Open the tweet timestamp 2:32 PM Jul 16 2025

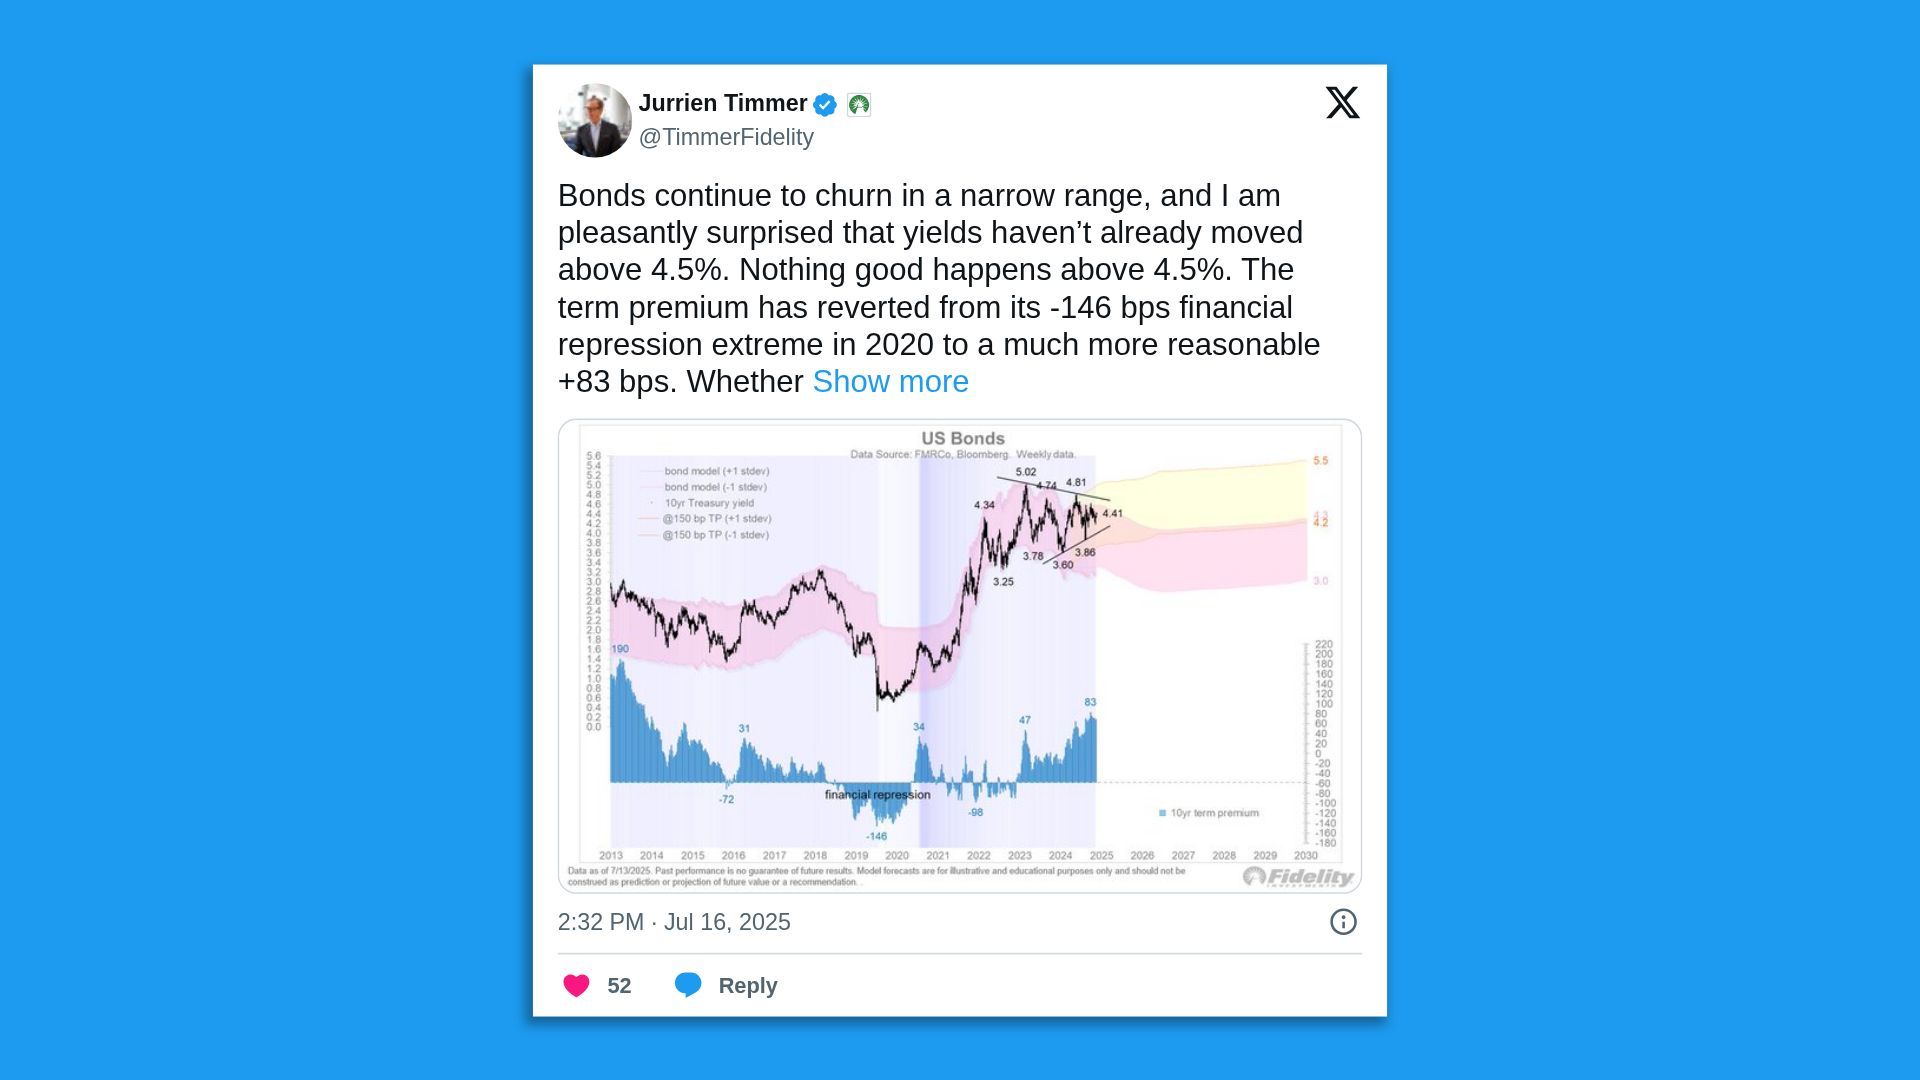(674, 922)
